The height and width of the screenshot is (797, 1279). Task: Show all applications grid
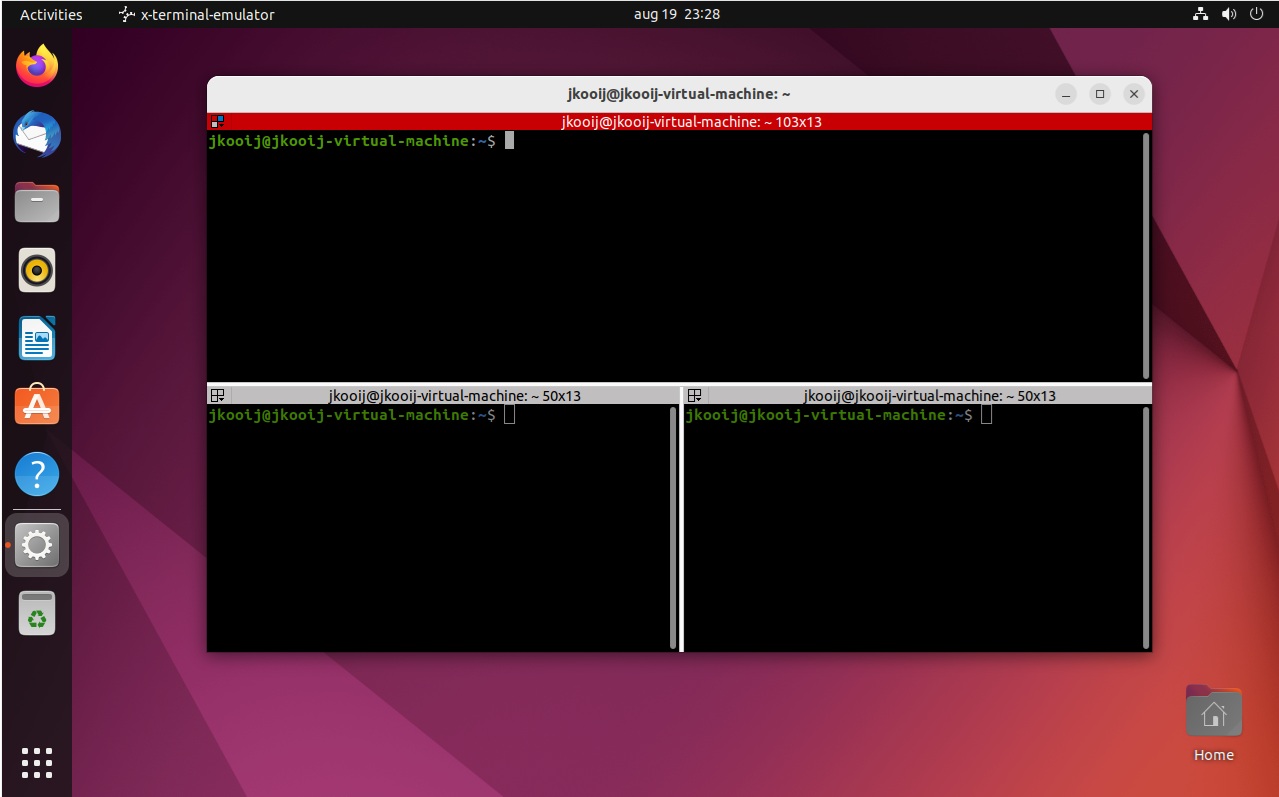37,762
